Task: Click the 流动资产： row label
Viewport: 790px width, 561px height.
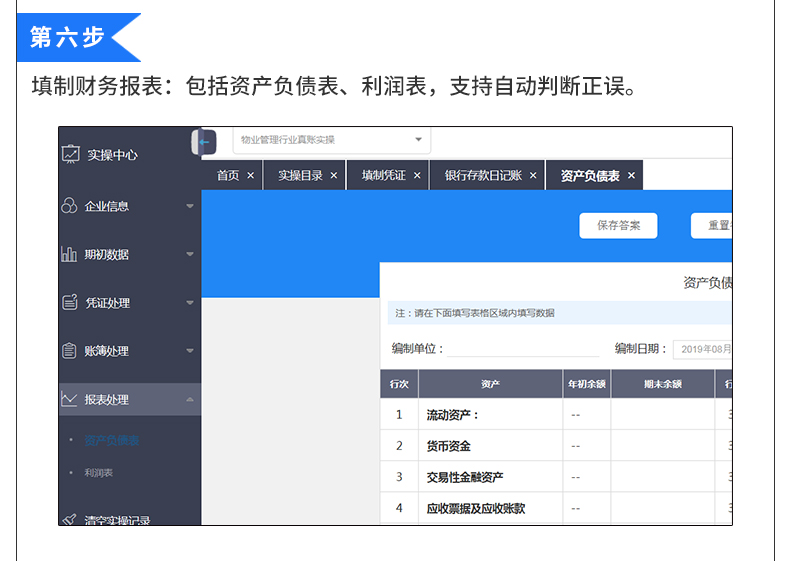Action: [452, 415]
